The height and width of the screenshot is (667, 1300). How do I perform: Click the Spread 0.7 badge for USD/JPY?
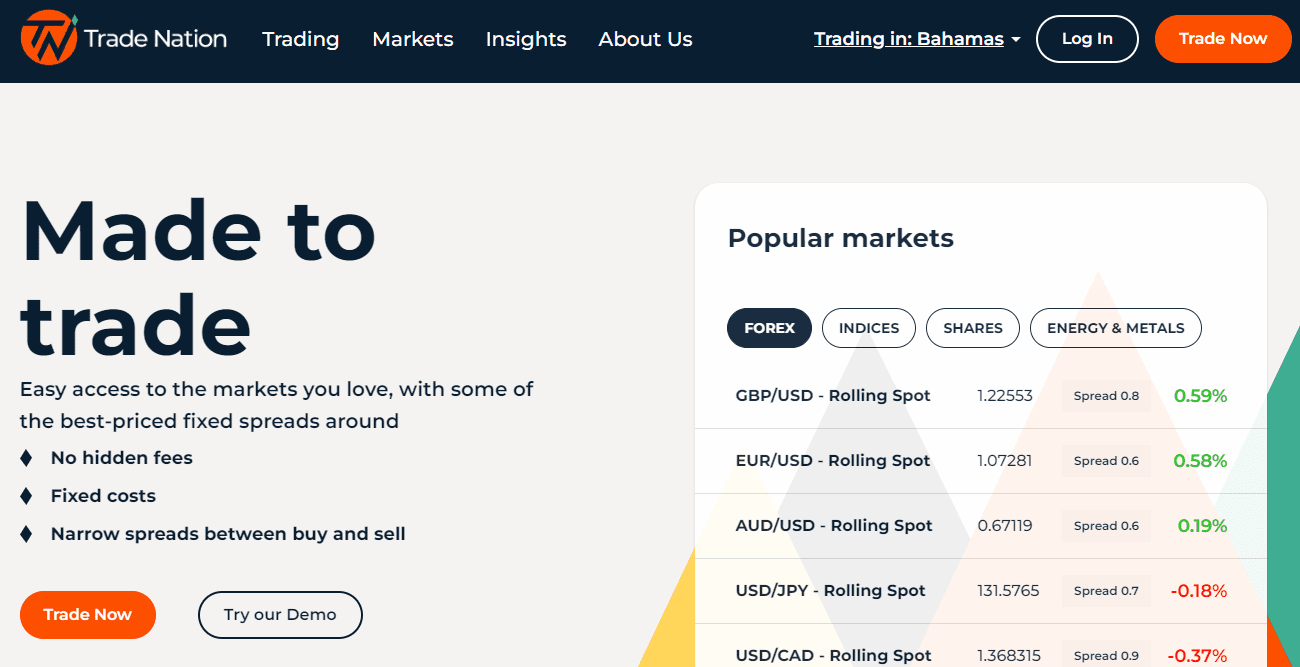pyautogui.click(x=1106, y=591)
